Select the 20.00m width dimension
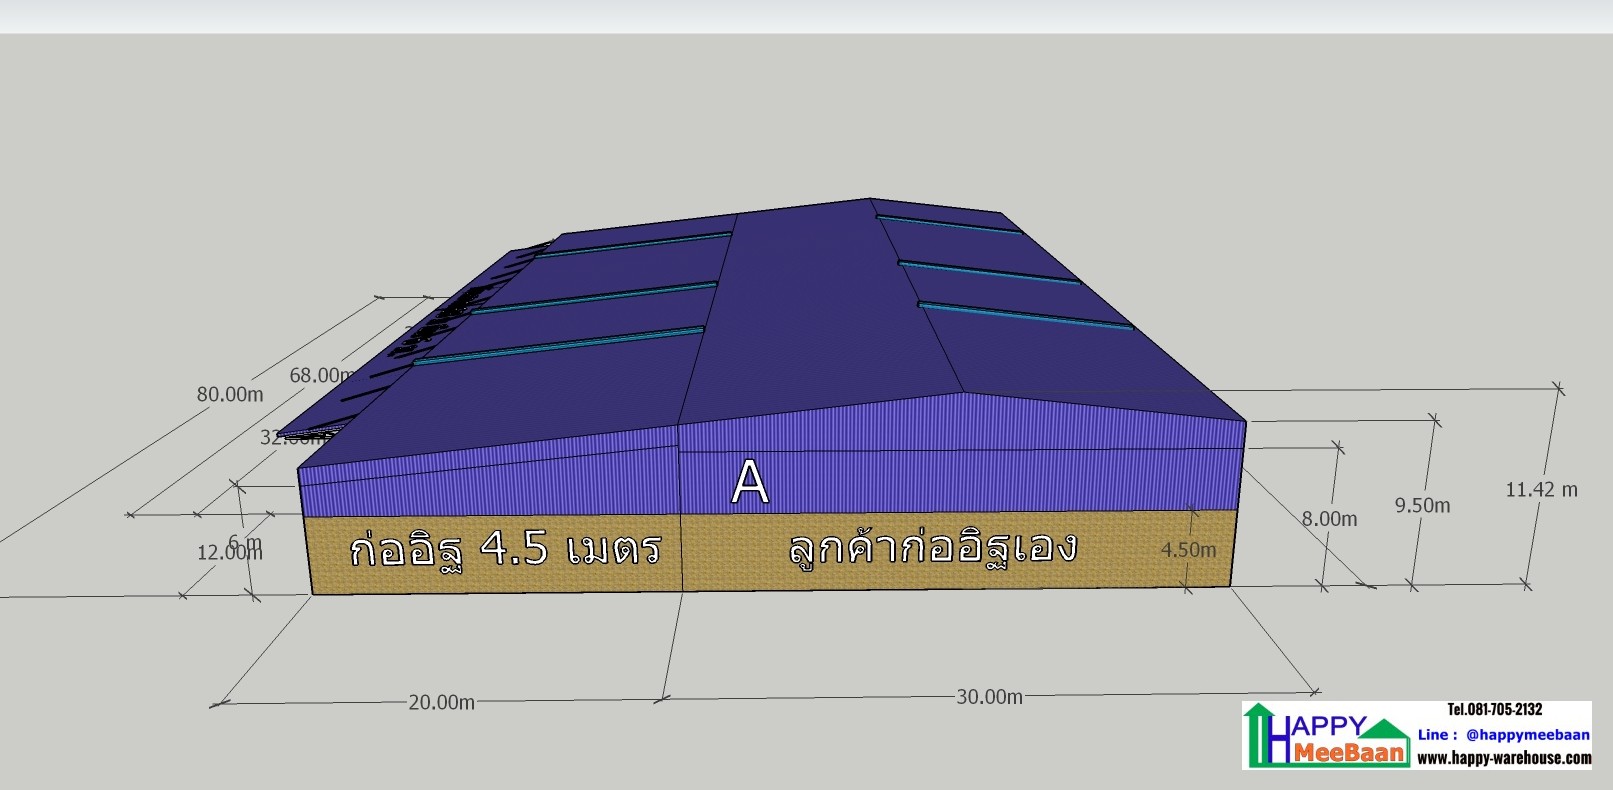The image size is (1613, 790). click(x=441, y=702)
